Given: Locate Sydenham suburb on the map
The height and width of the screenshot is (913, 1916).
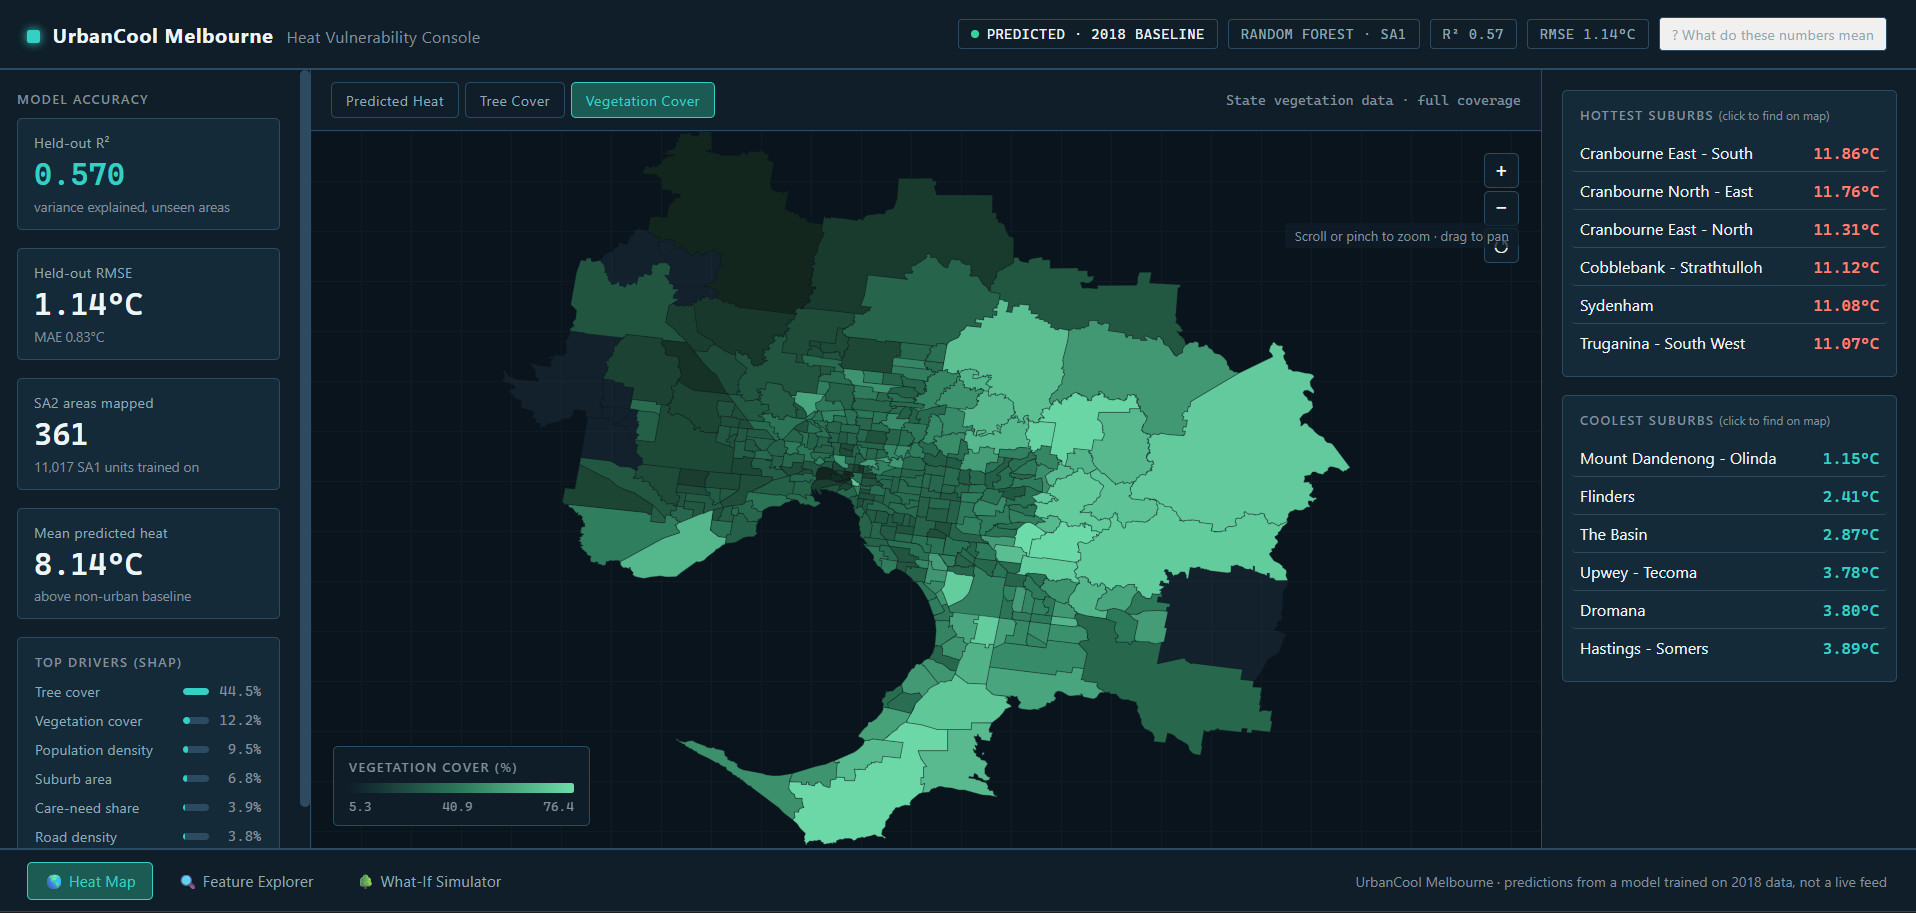Looking at the screenshot, I should tap(1729, 306).
